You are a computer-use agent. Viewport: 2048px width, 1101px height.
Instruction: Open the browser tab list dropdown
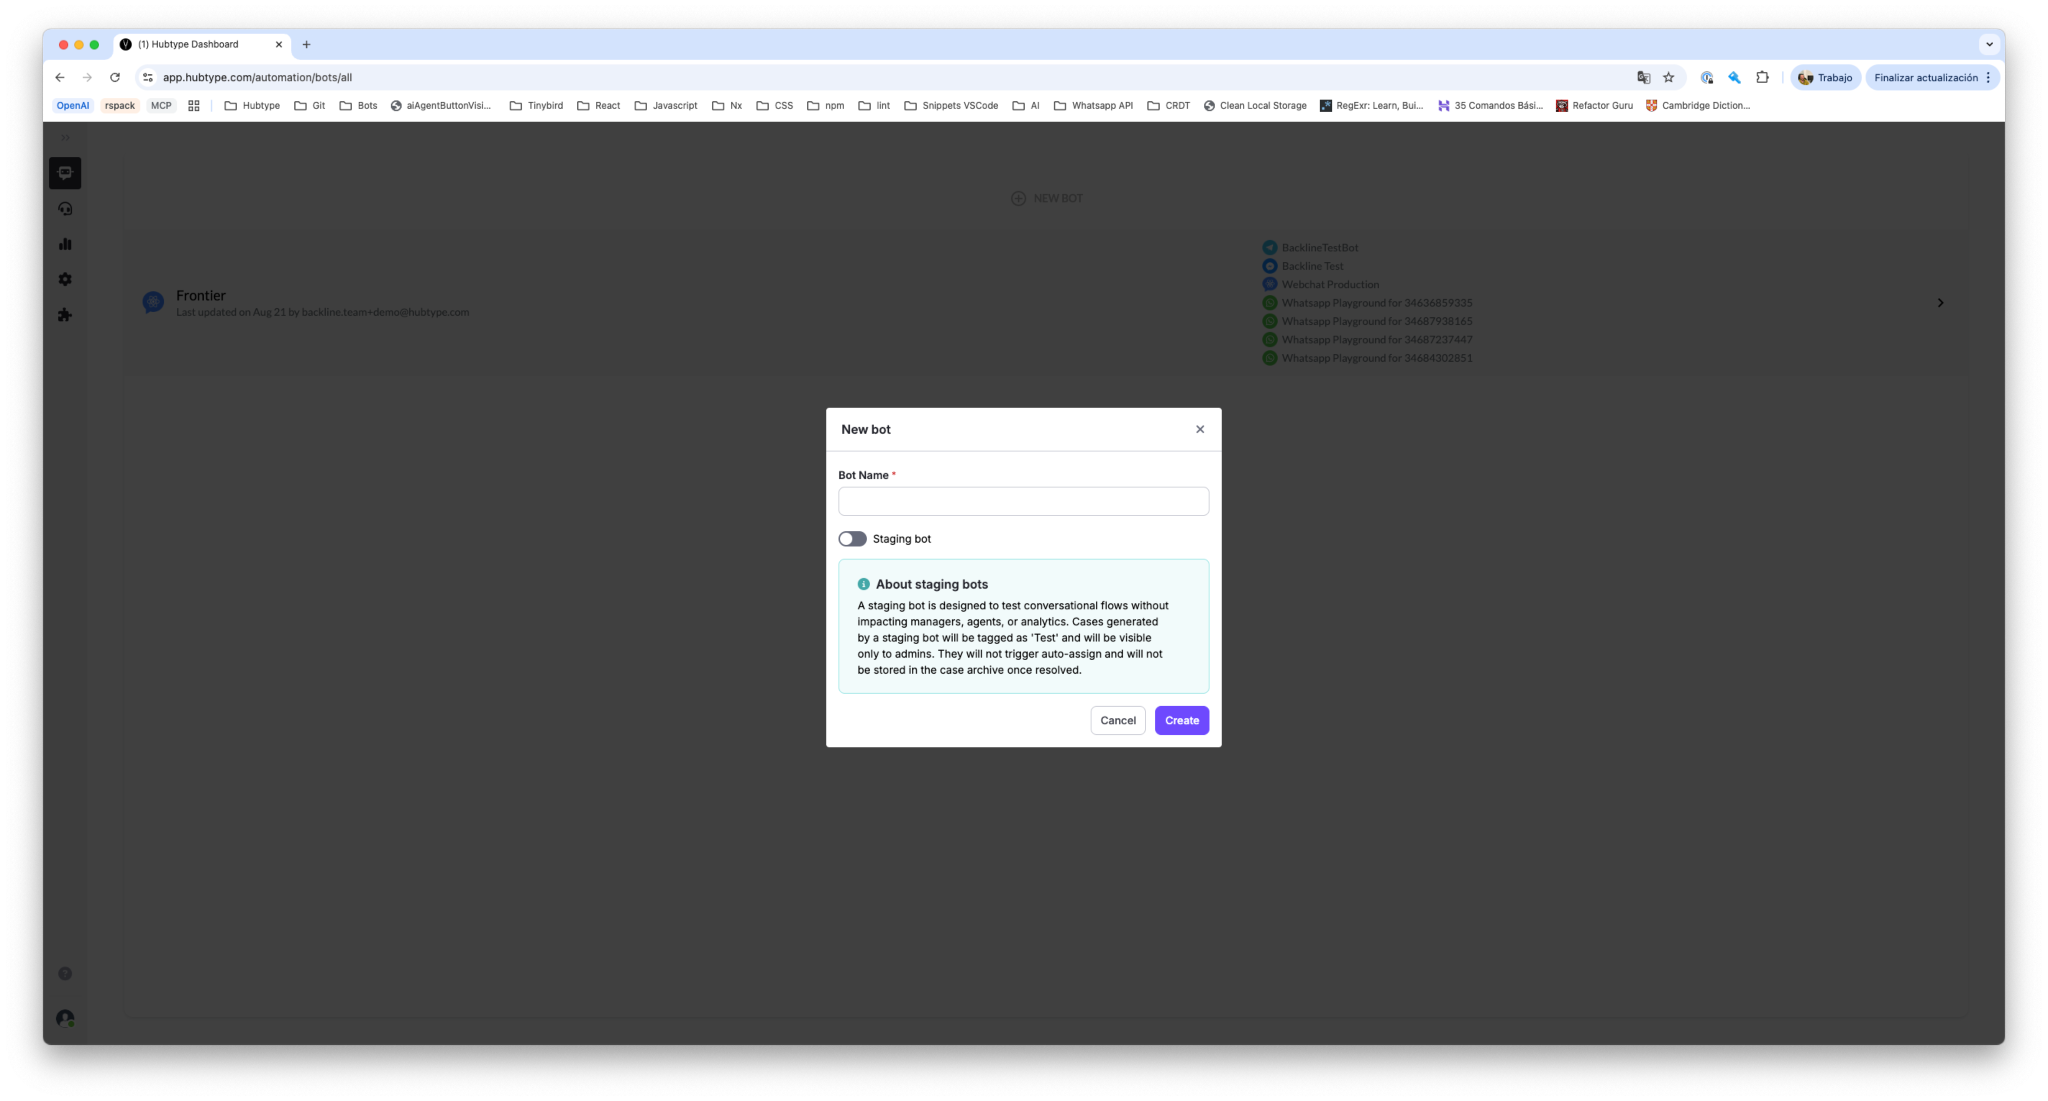click(1989, 44)
